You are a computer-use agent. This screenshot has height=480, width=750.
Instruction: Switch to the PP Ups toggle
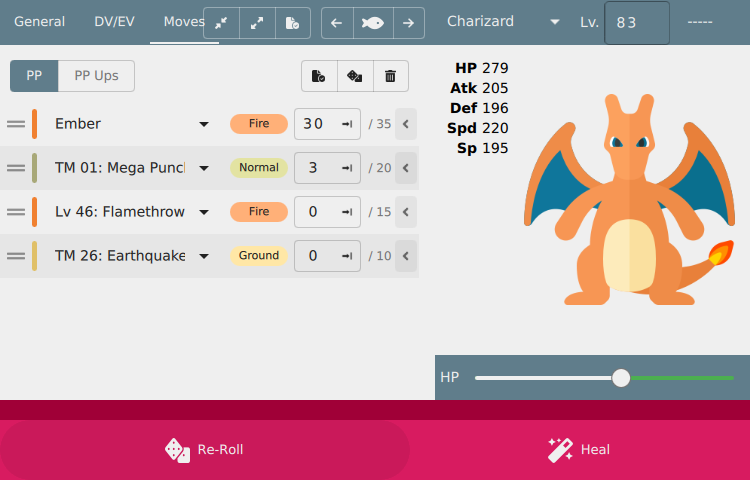97,76
